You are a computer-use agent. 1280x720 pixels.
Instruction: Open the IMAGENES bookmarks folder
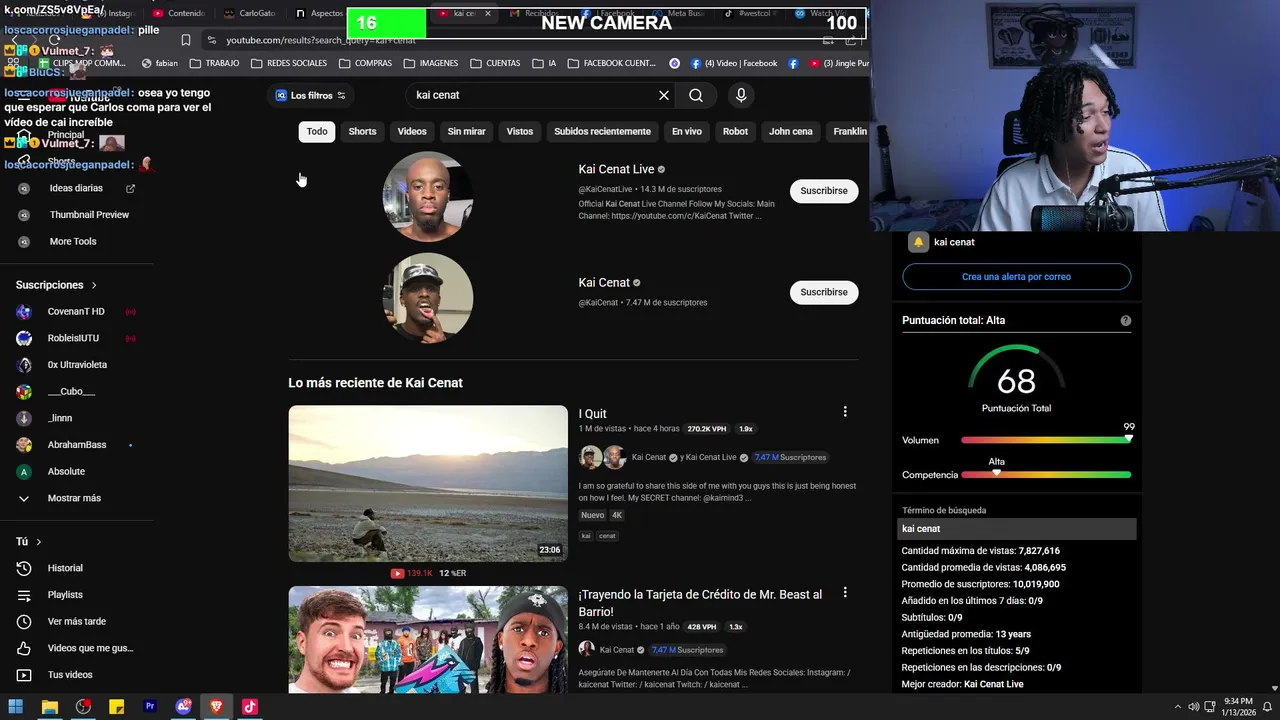click(x=430, y=63)
